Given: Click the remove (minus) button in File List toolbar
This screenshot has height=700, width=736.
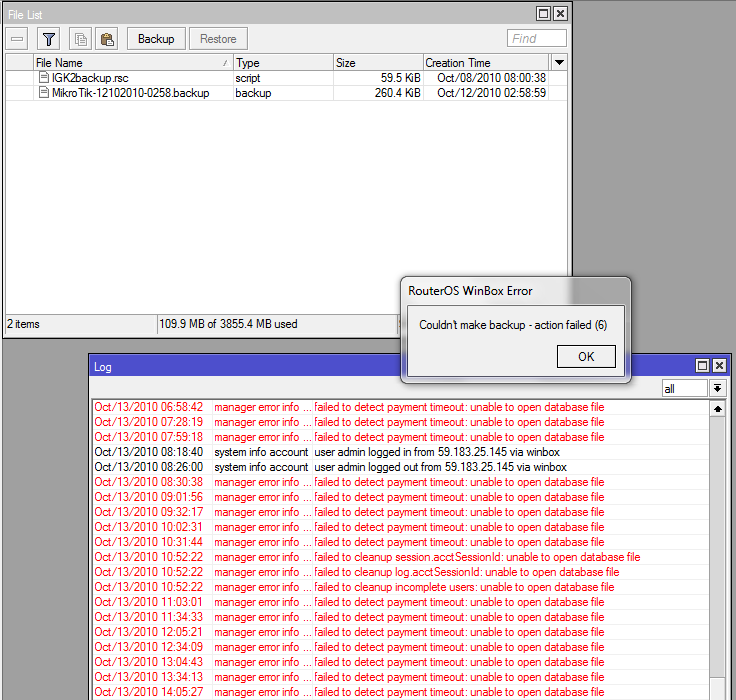Looking at the screenshot, I should [x=17, y=38].
